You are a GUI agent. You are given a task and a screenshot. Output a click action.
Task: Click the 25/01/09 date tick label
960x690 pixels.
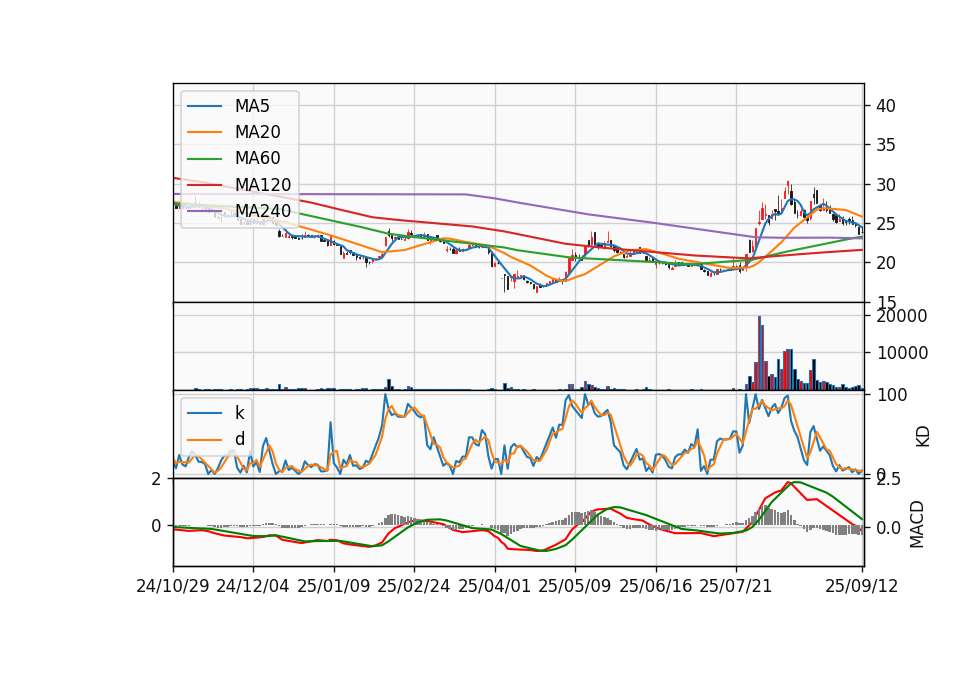click(x=334, y=586)
